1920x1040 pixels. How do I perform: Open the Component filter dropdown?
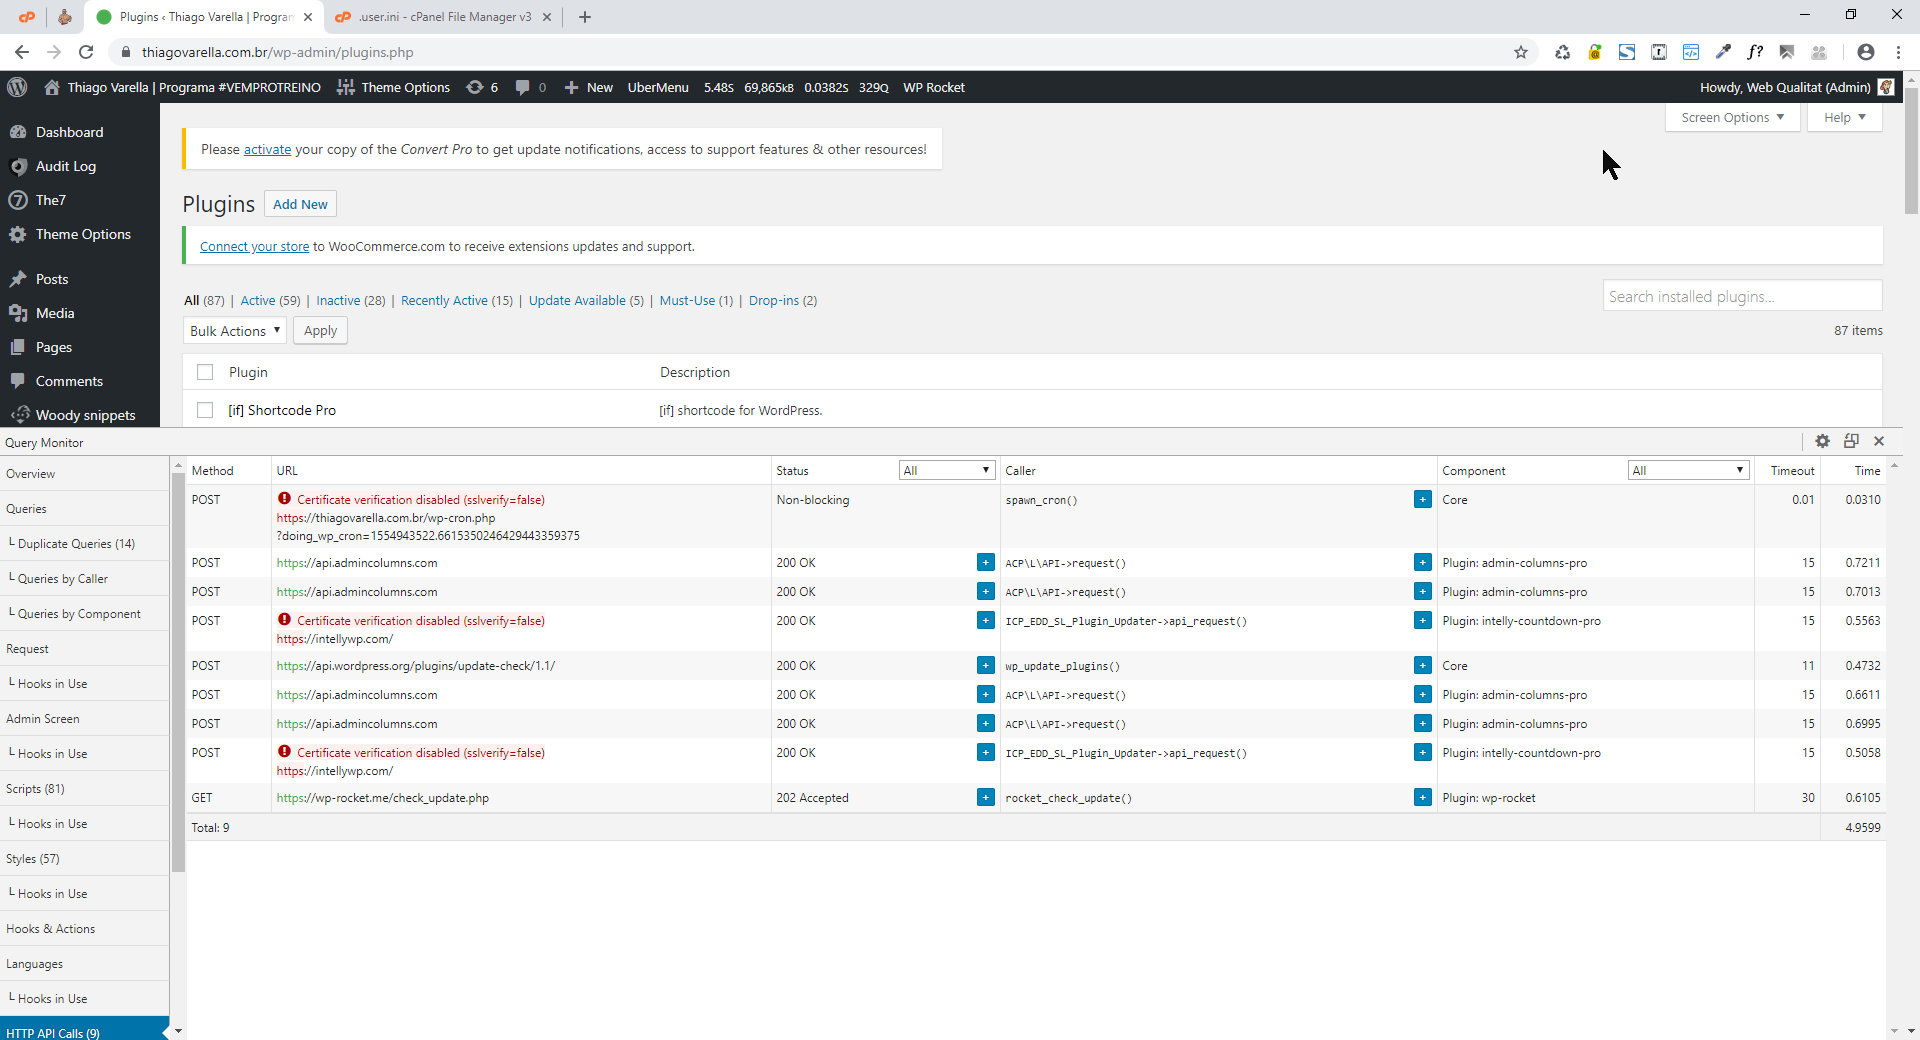pos(1688,470)
